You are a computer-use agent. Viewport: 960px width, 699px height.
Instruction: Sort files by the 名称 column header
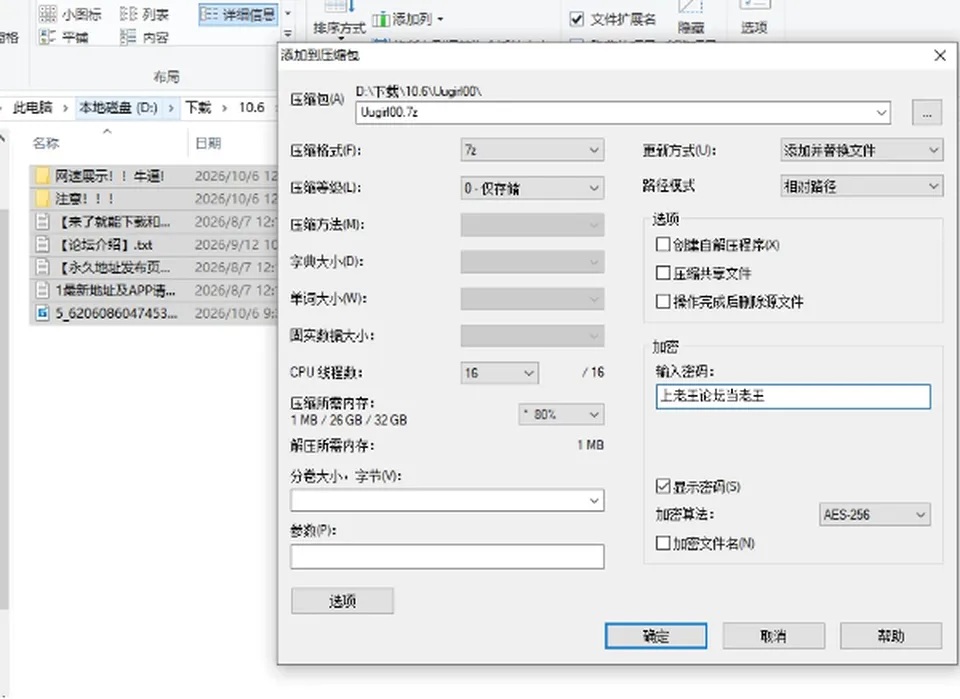(46, 143)
